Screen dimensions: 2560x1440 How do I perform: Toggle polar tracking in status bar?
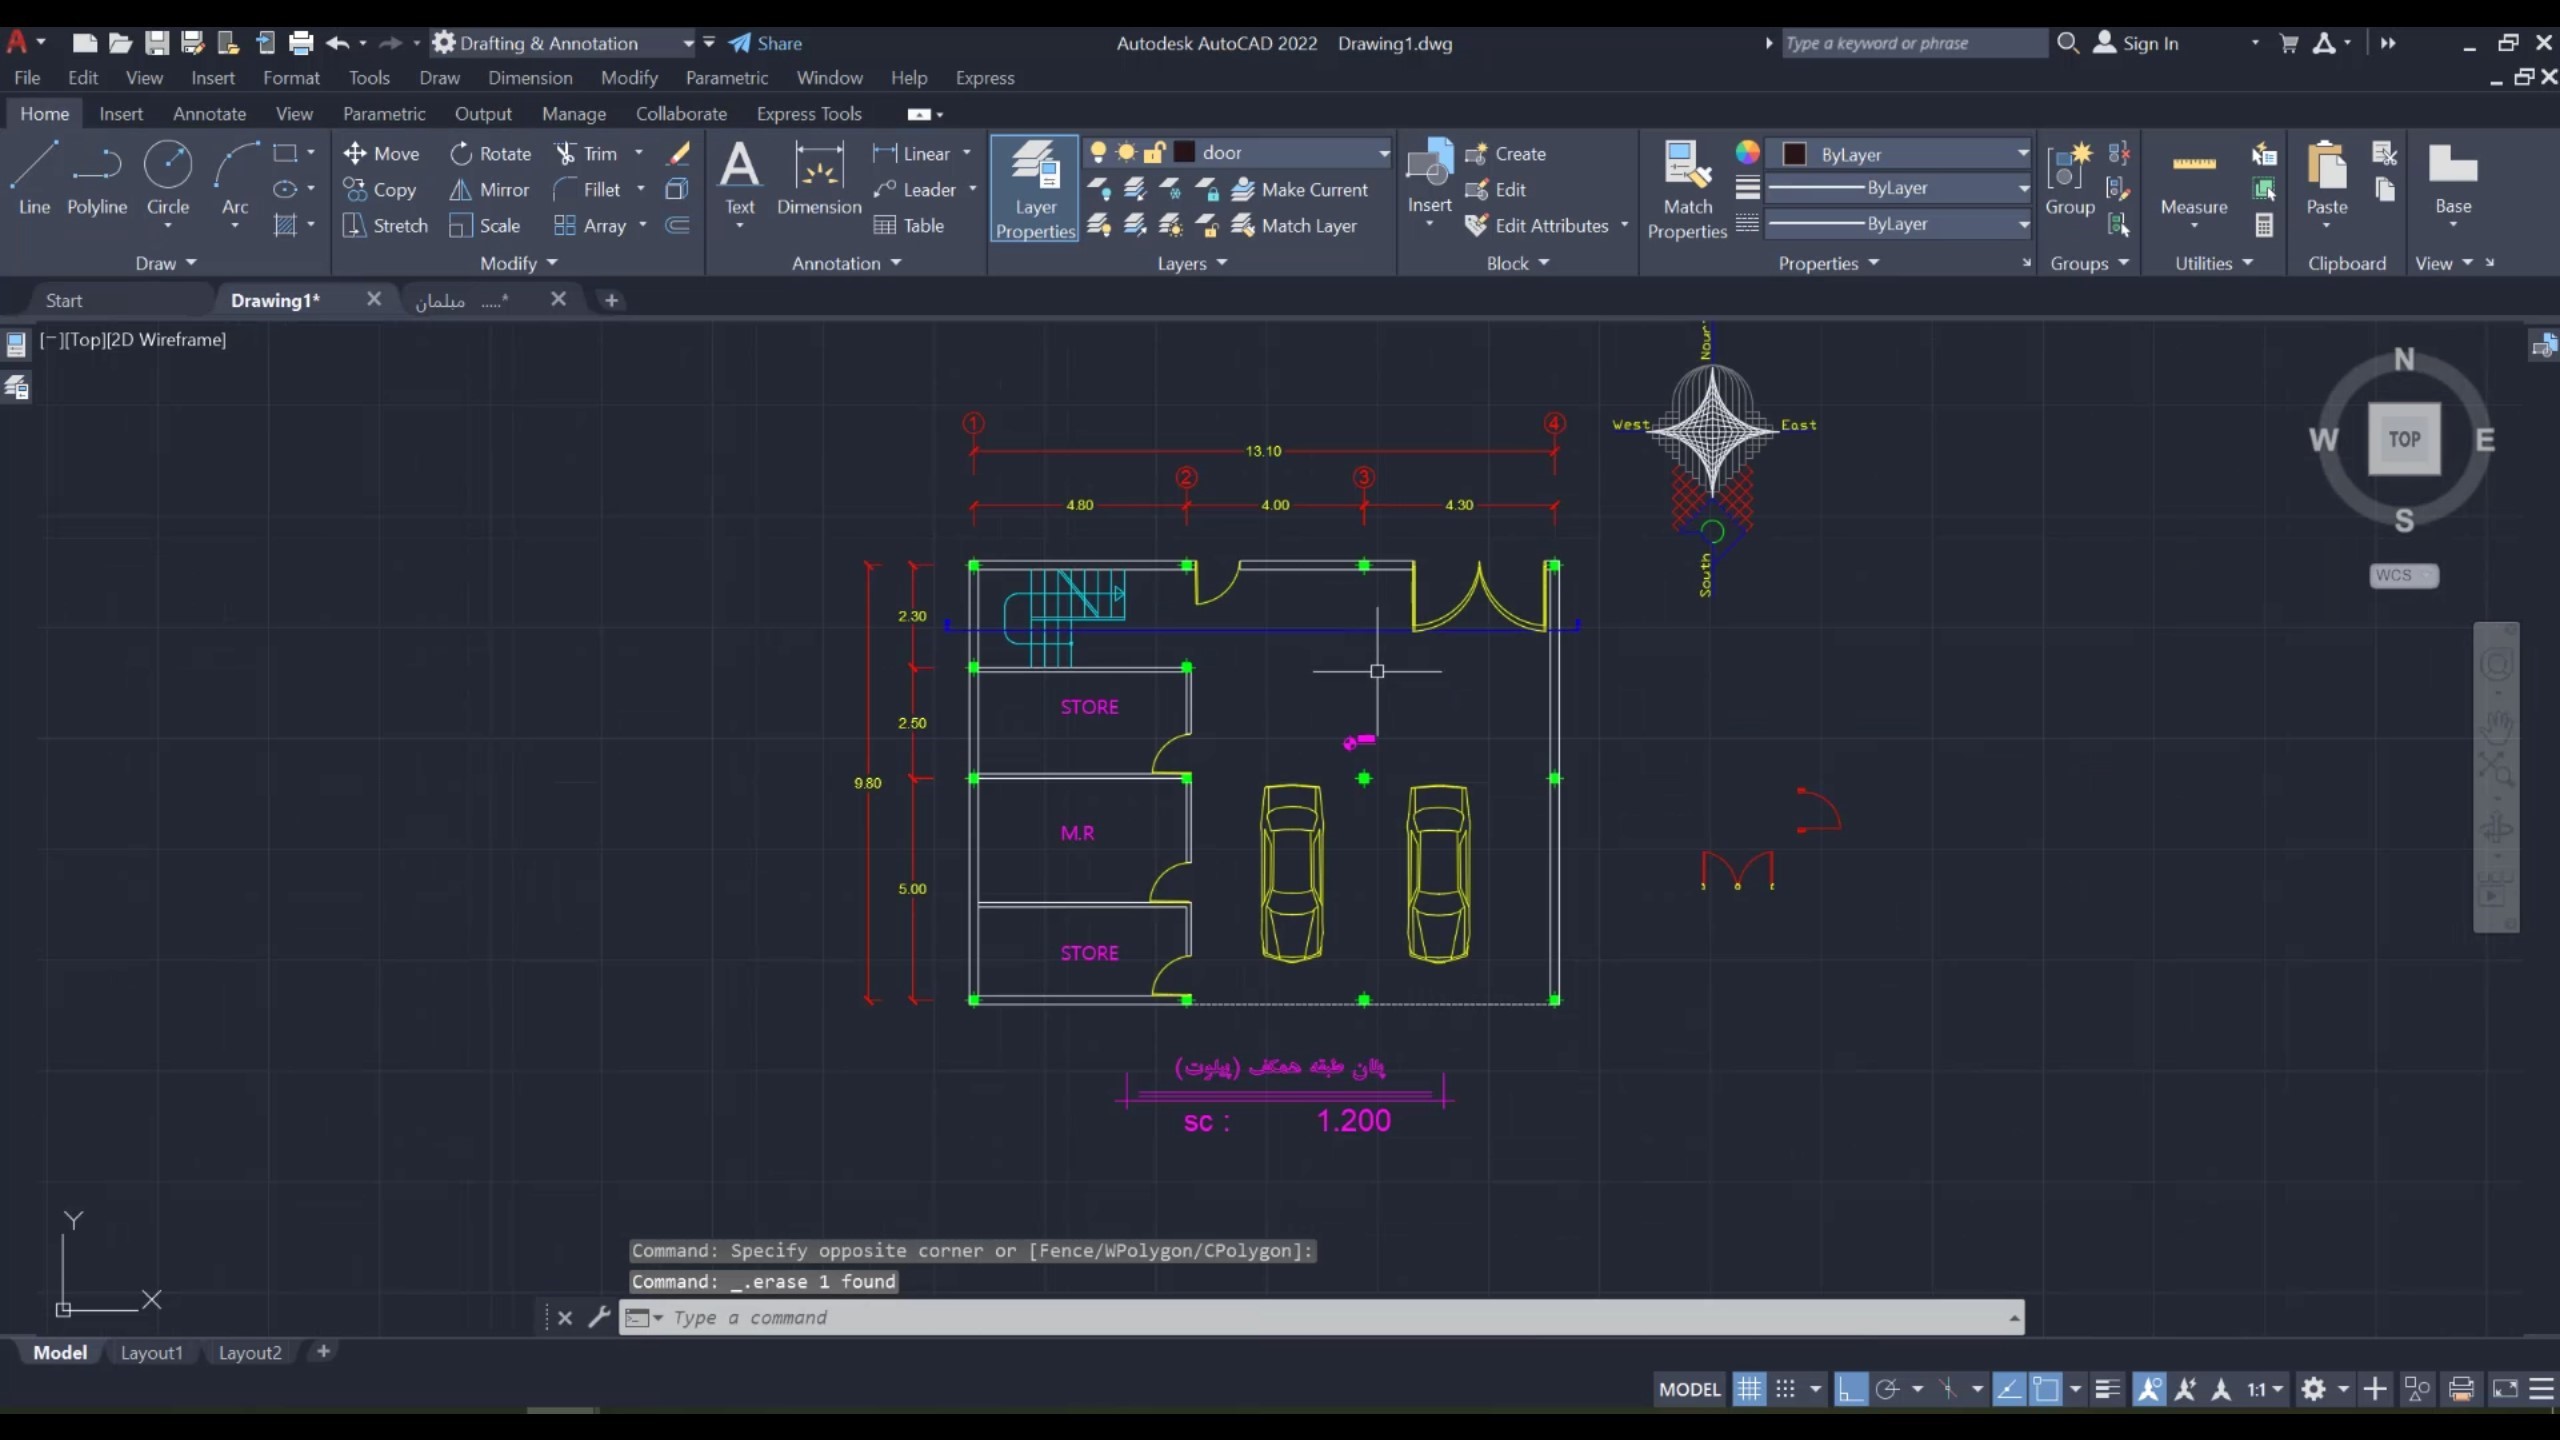(1887, 1388)
